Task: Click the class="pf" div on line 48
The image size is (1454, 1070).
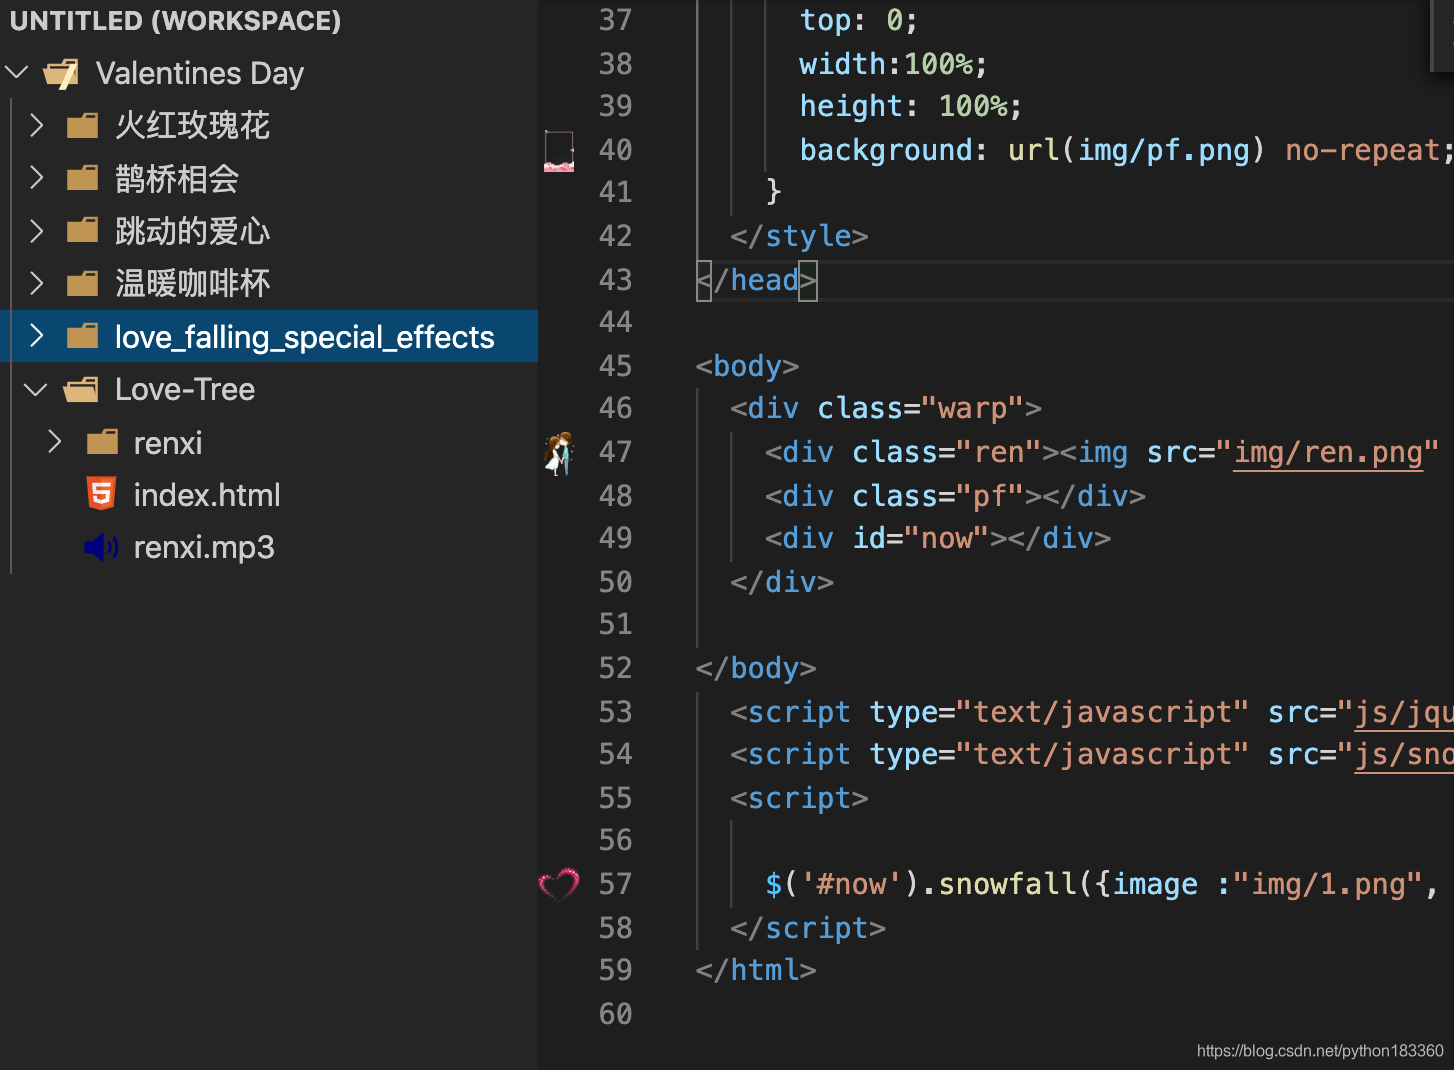Action: click(x=955, y=496)
